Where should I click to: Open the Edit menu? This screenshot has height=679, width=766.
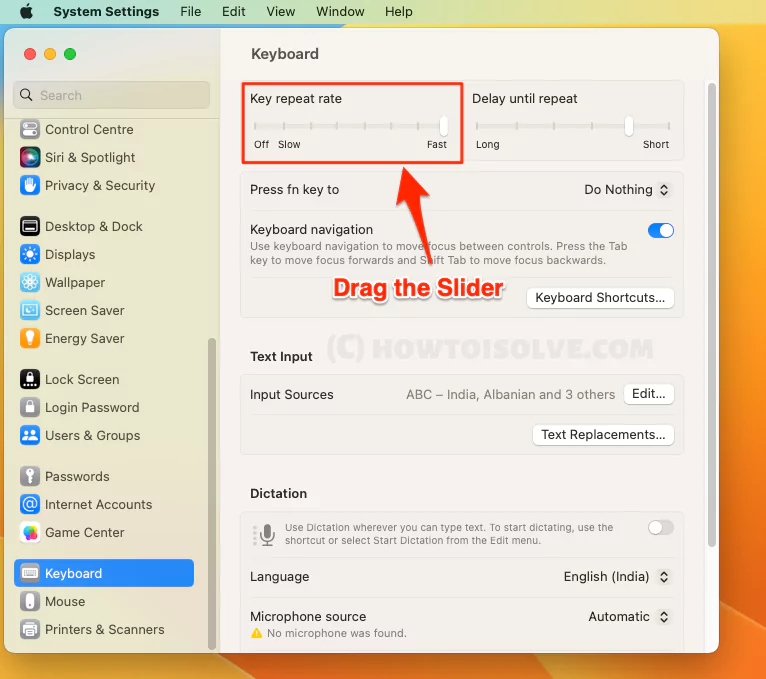pyautogui.click(x=234, y=11)
